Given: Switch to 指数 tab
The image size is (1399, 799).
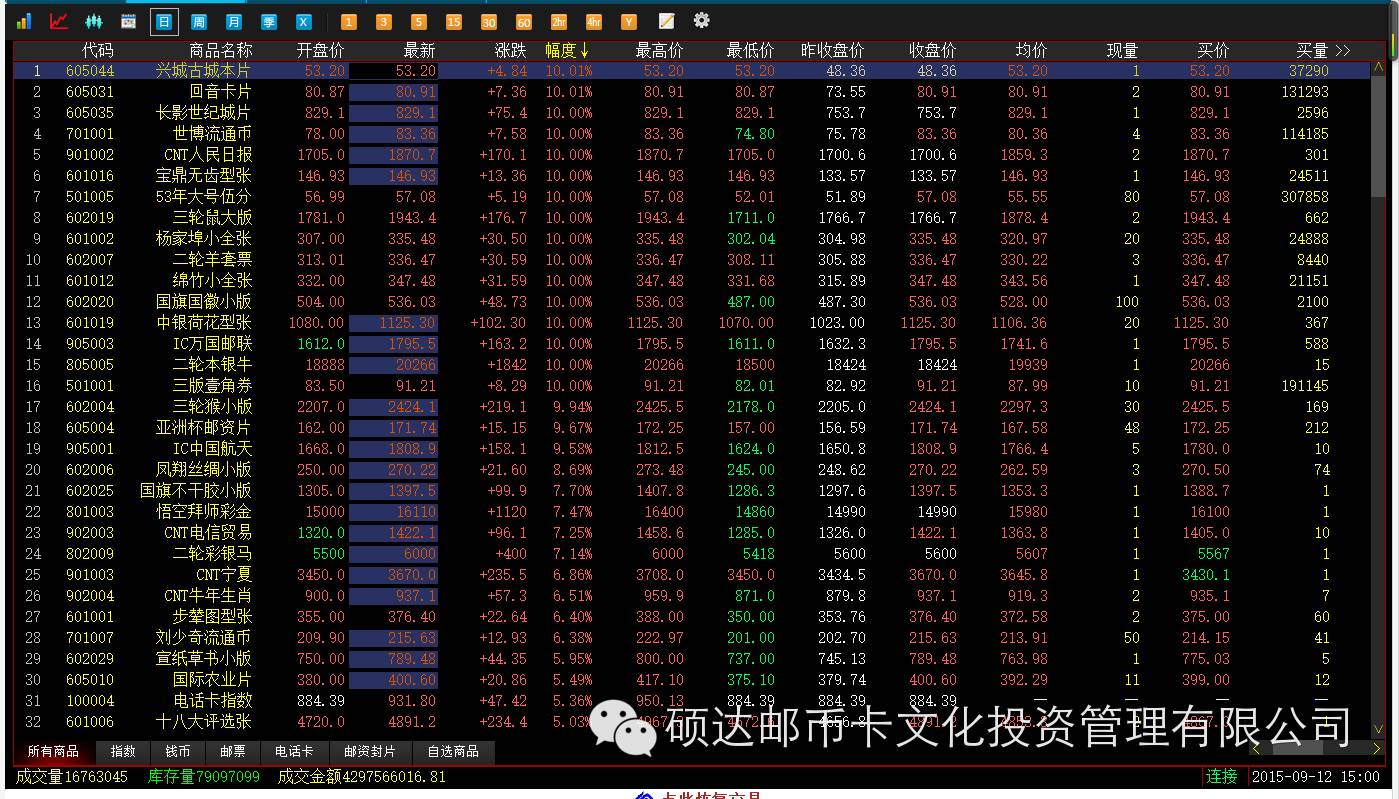Looking at the screenshot, I should 123,752.
